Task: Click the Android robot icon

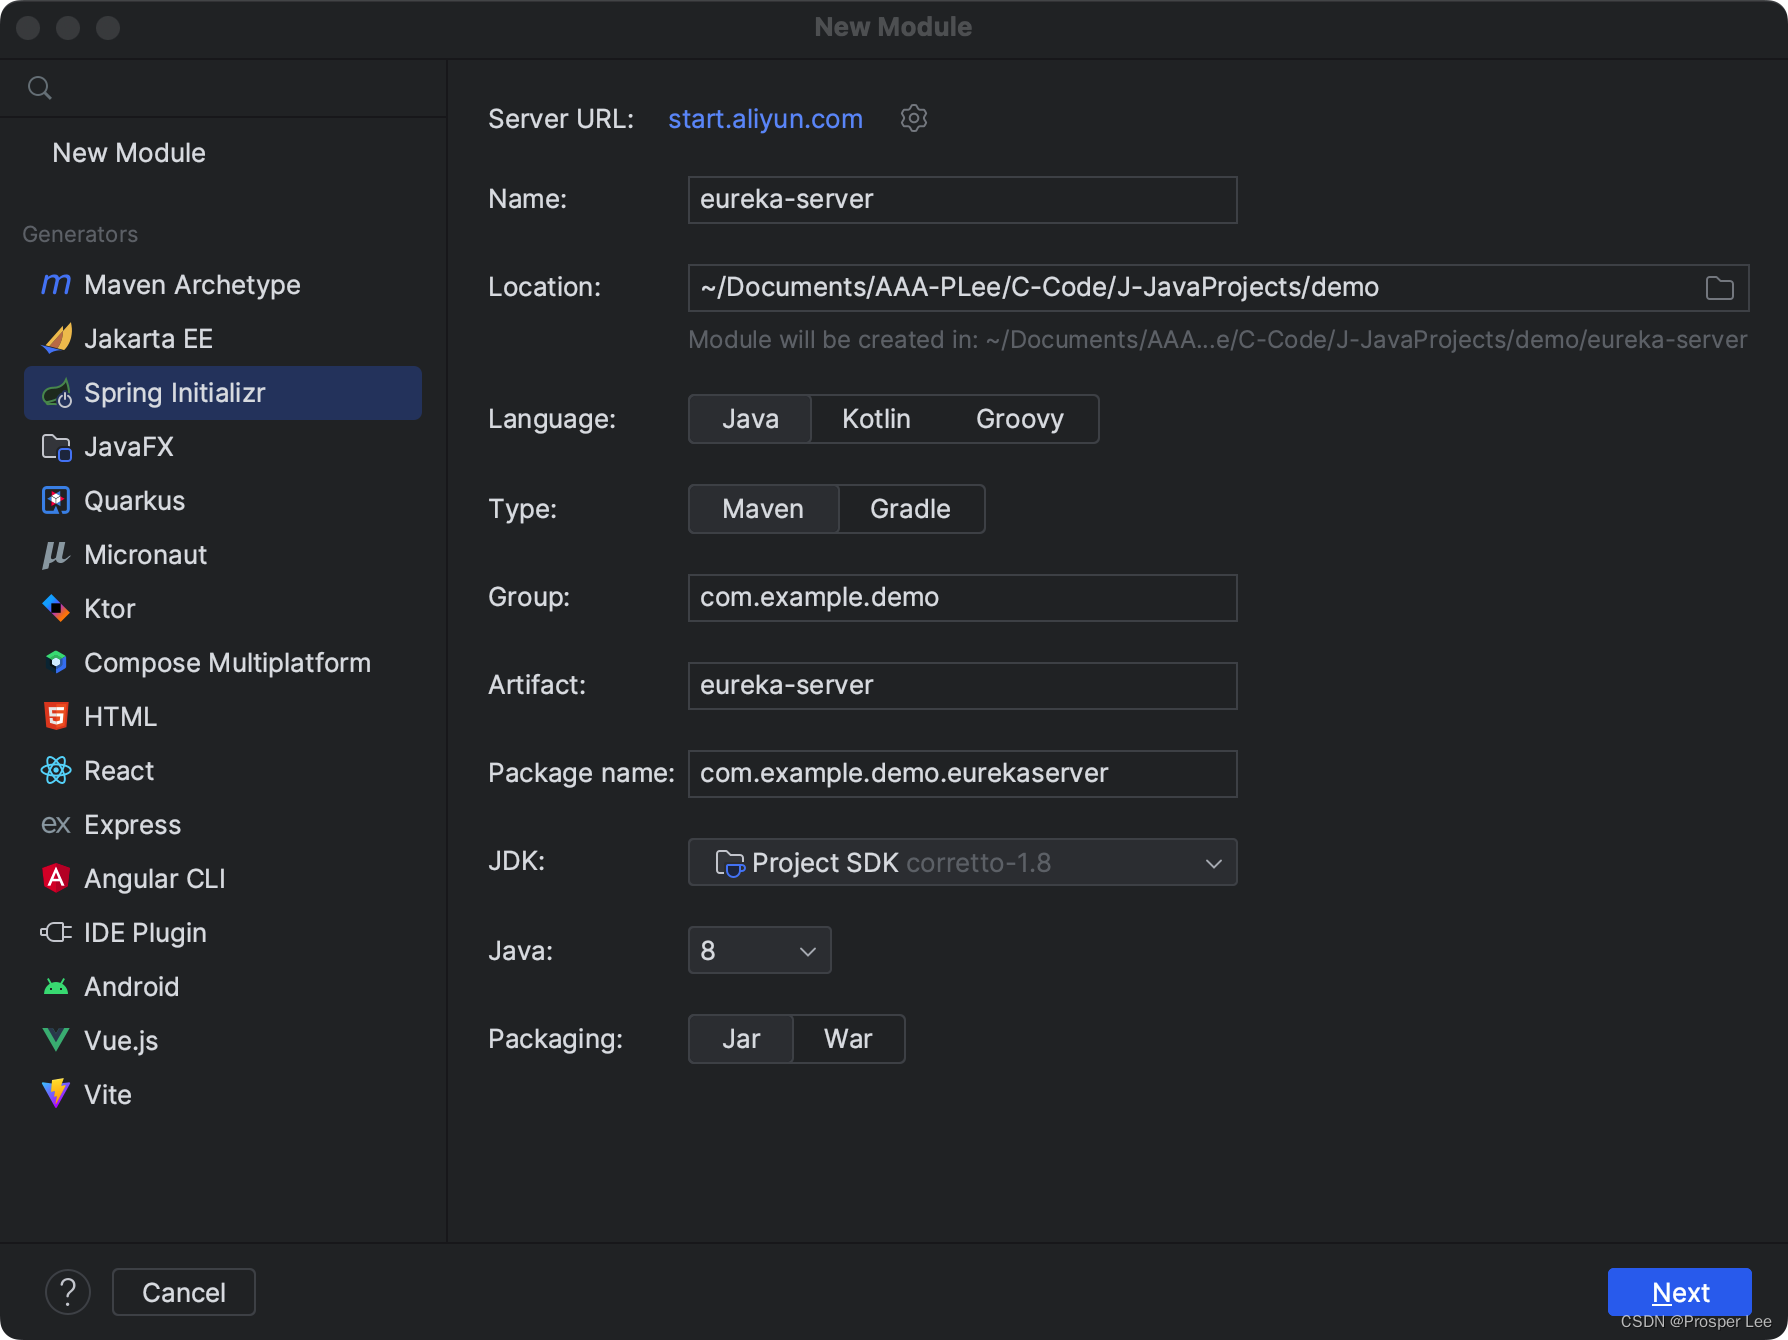Action: pos(56,987)
